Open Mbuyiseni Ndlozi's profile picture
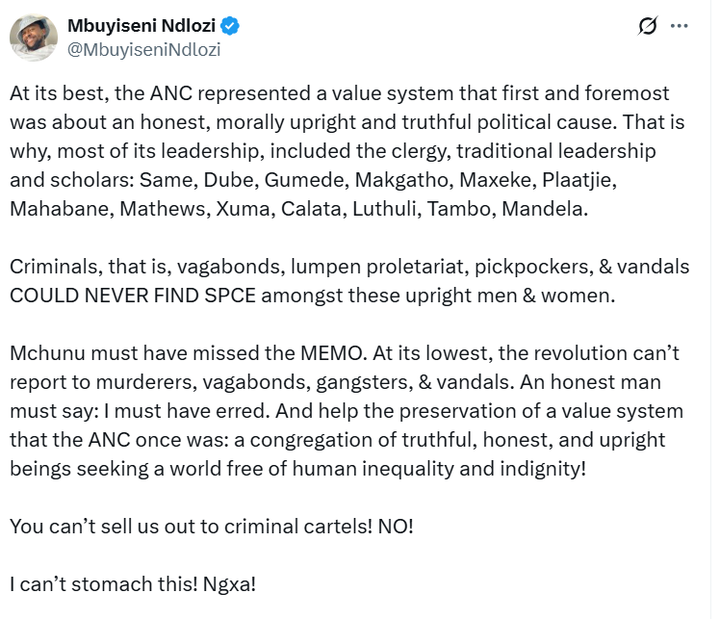 33,37
